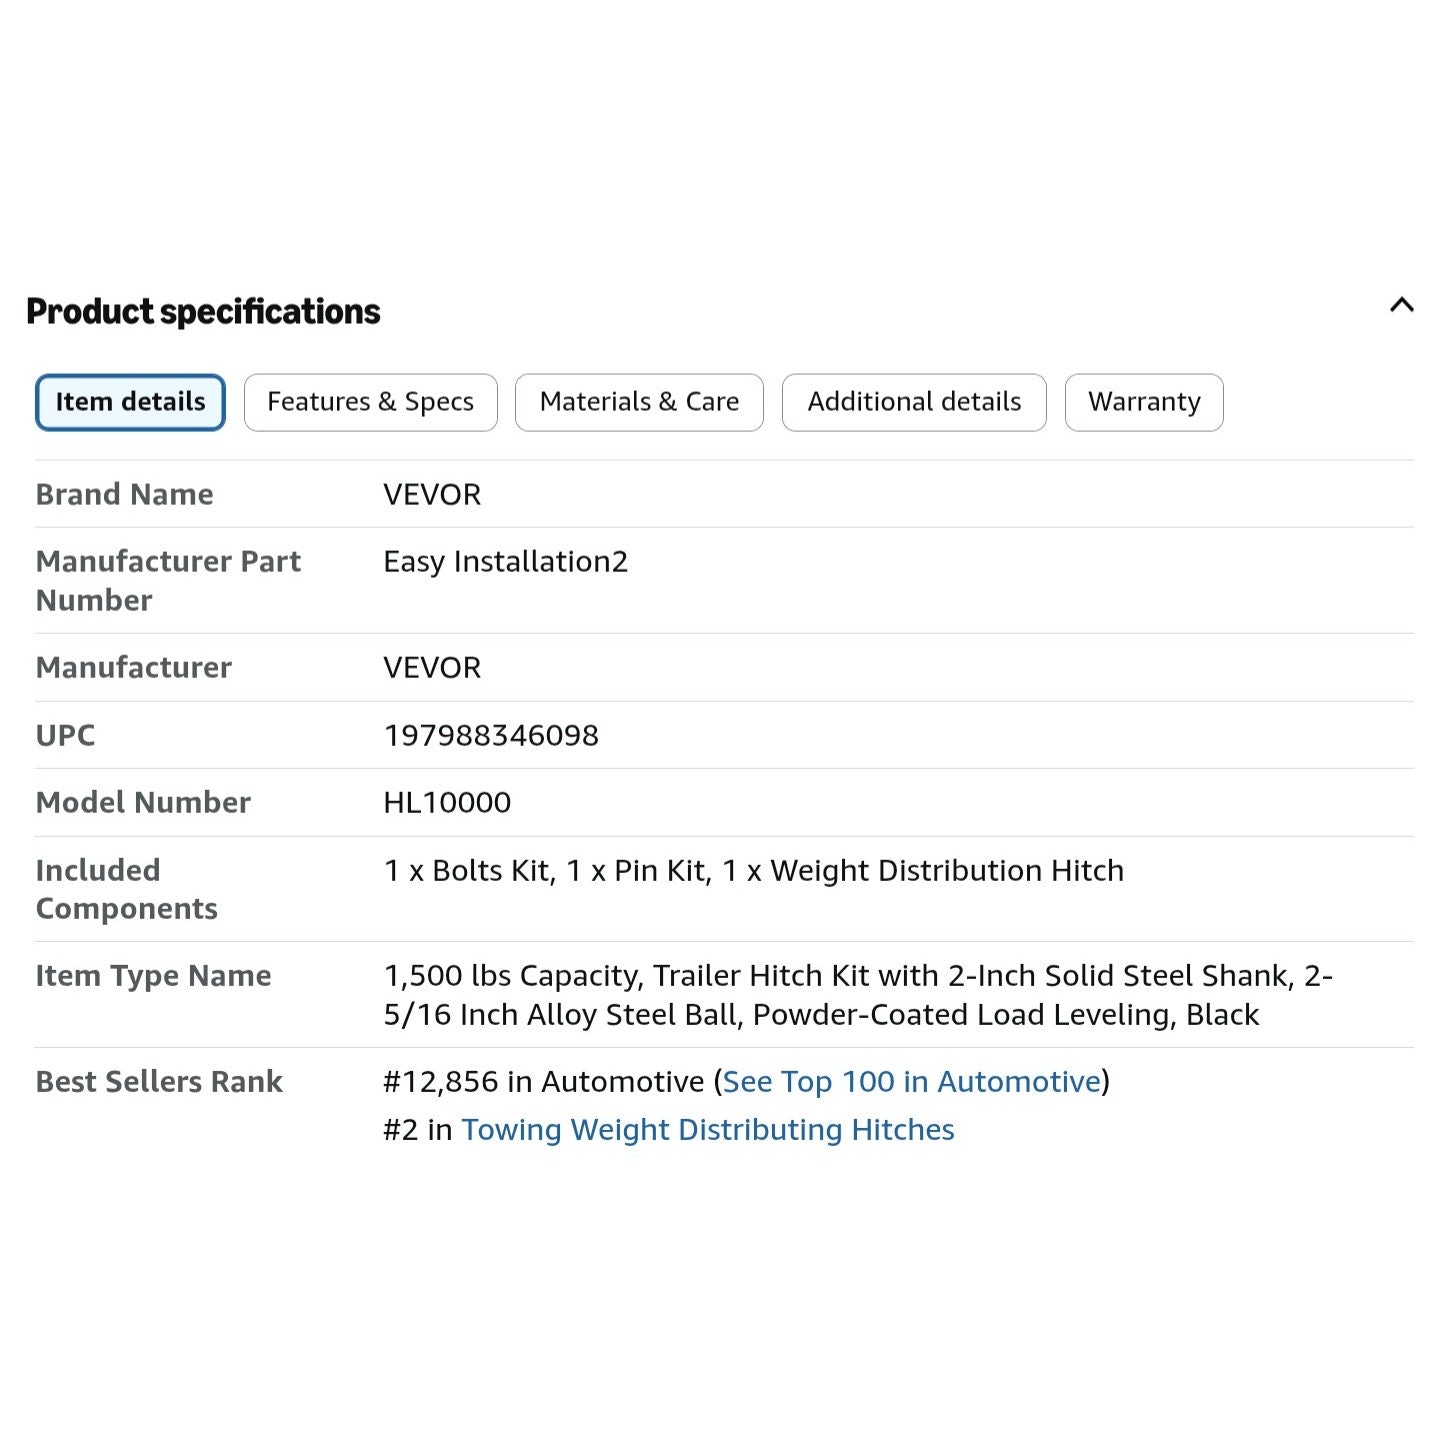Follow Towing Weight Distributing Hitches link
Viewport: 1440px width, 1440px height.
[708, 1129]
